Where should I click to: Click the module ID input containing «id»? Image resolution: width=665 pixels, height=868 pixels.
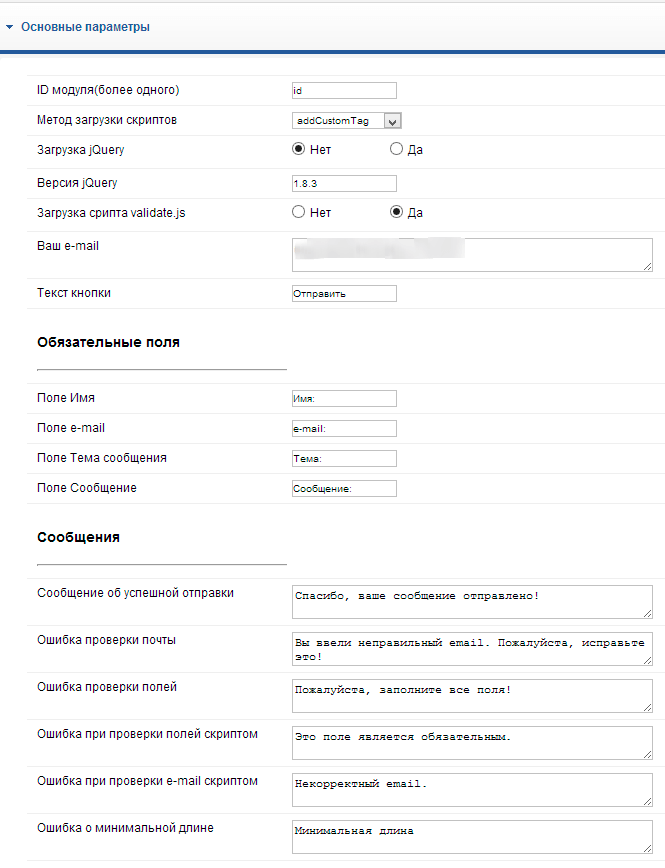click(x=343, y=90)
